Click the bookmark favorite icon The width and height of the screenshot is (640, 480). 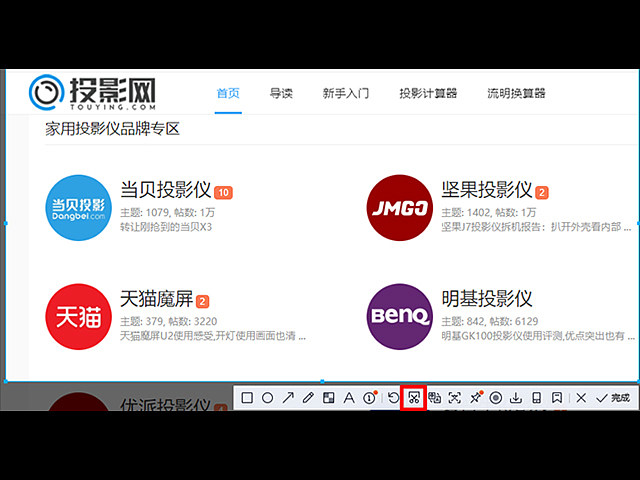click(x=557, y=398)
